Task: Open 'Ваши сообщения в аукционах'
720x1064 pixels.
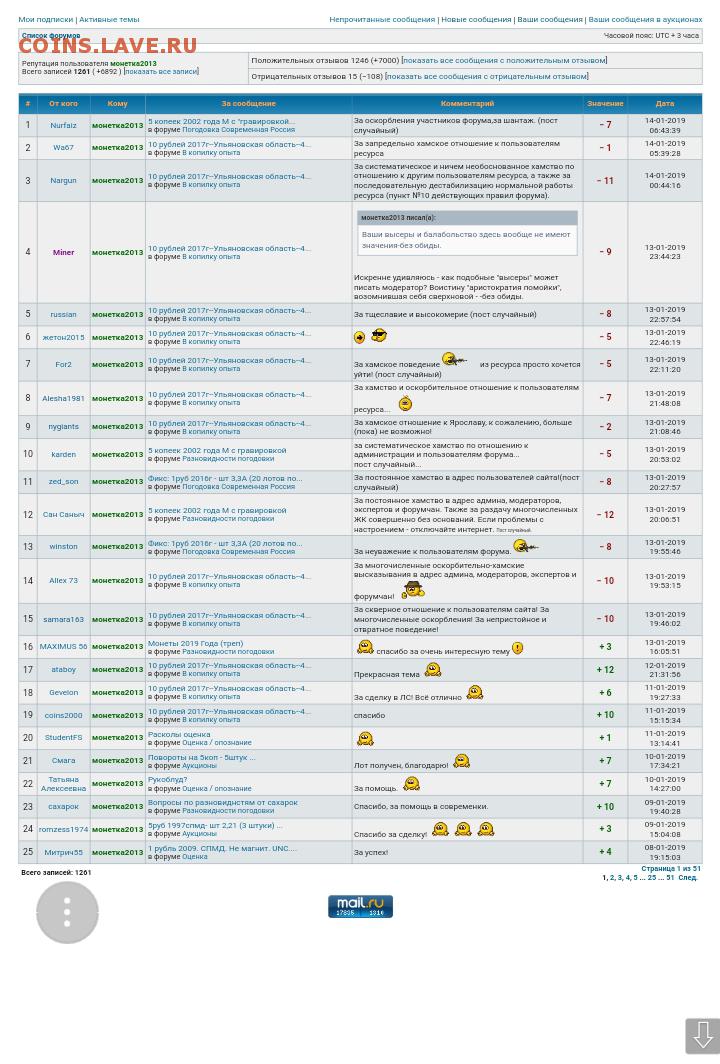Action: point(645,20)
